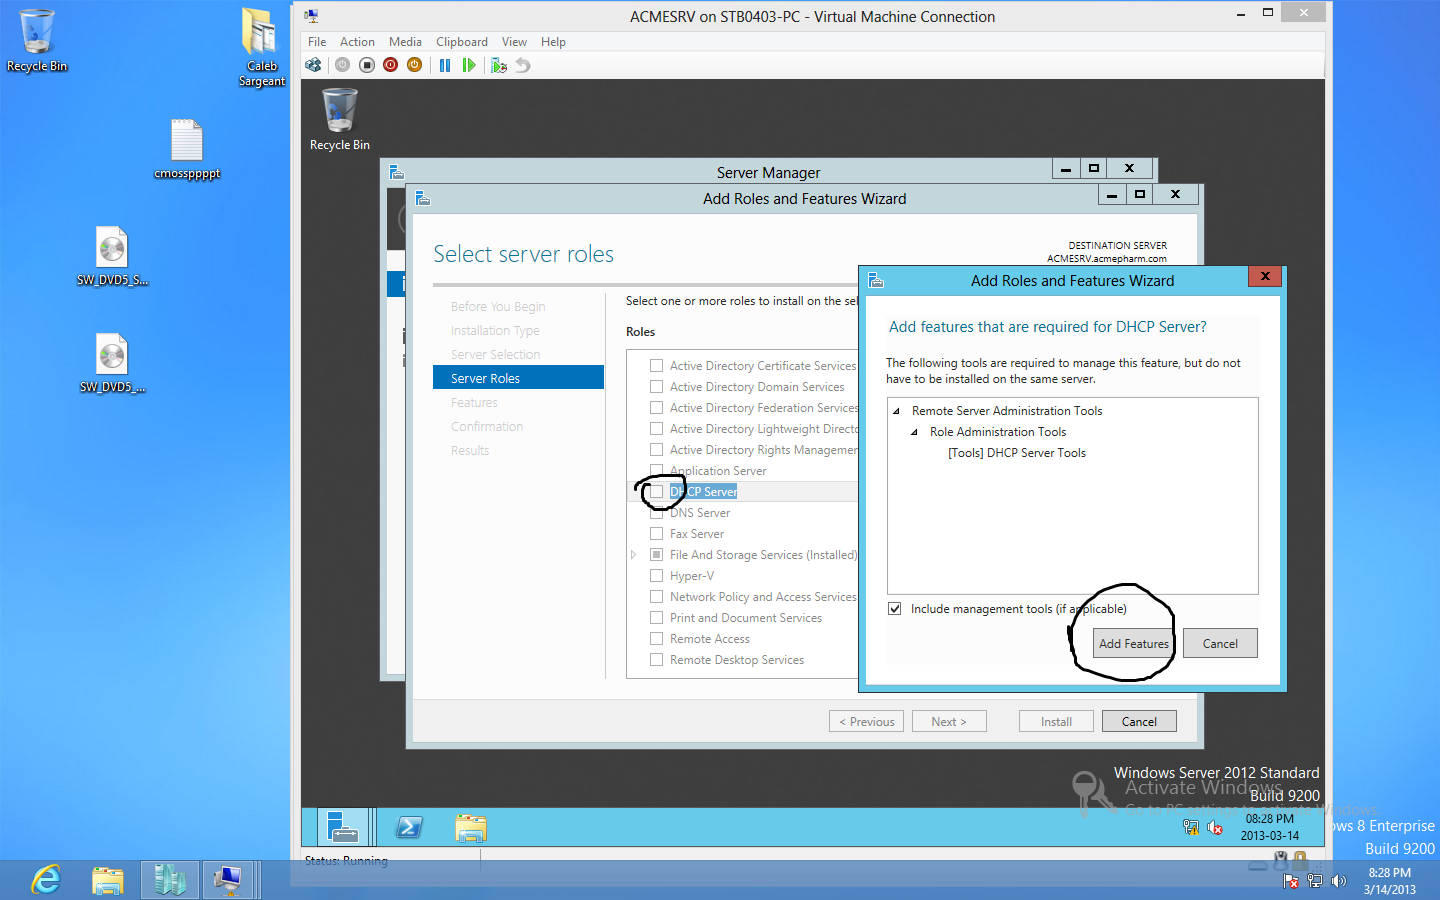Check Network Policy and Access Services

coord(657,597)
